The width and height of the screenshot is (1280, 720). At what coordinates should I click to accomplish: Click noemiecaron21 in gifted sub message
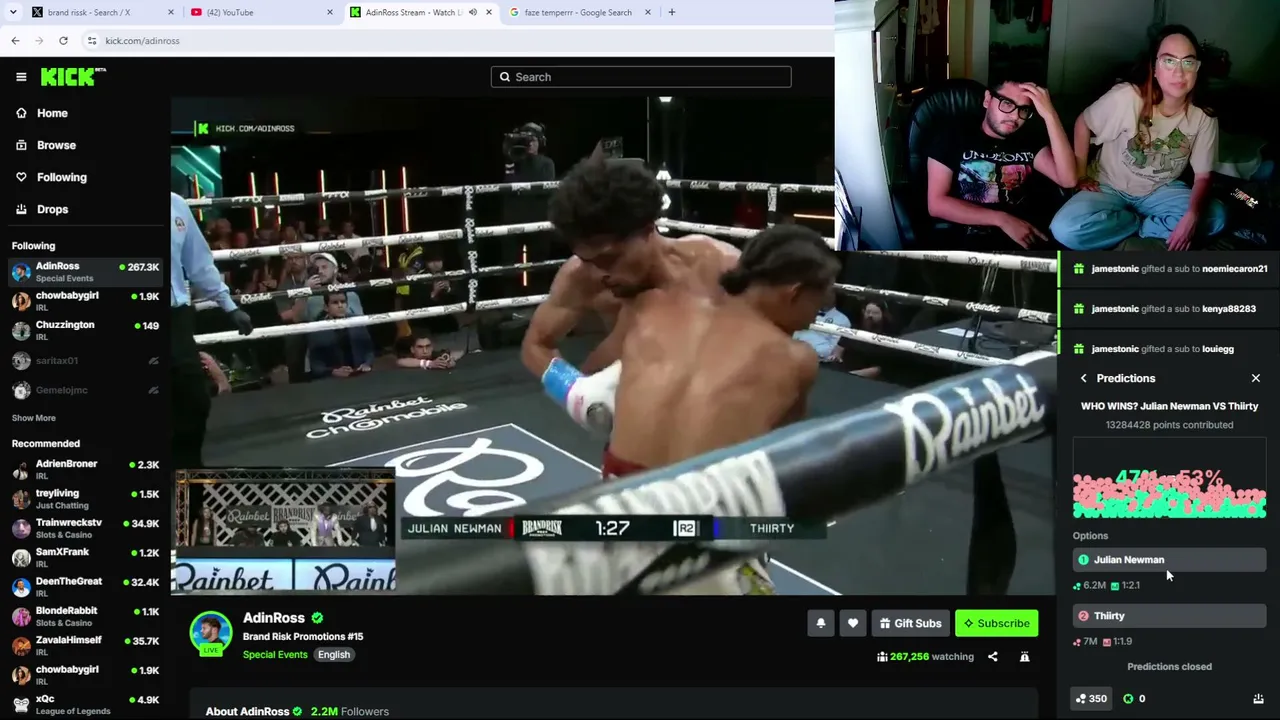click(x=1234, y=269)
